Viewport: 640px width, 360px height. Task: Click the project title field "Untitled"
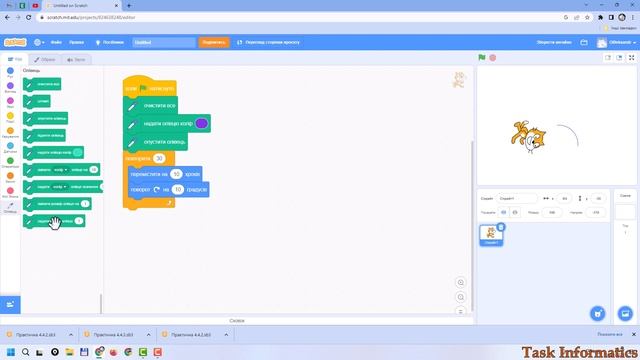tap(164, 42)
